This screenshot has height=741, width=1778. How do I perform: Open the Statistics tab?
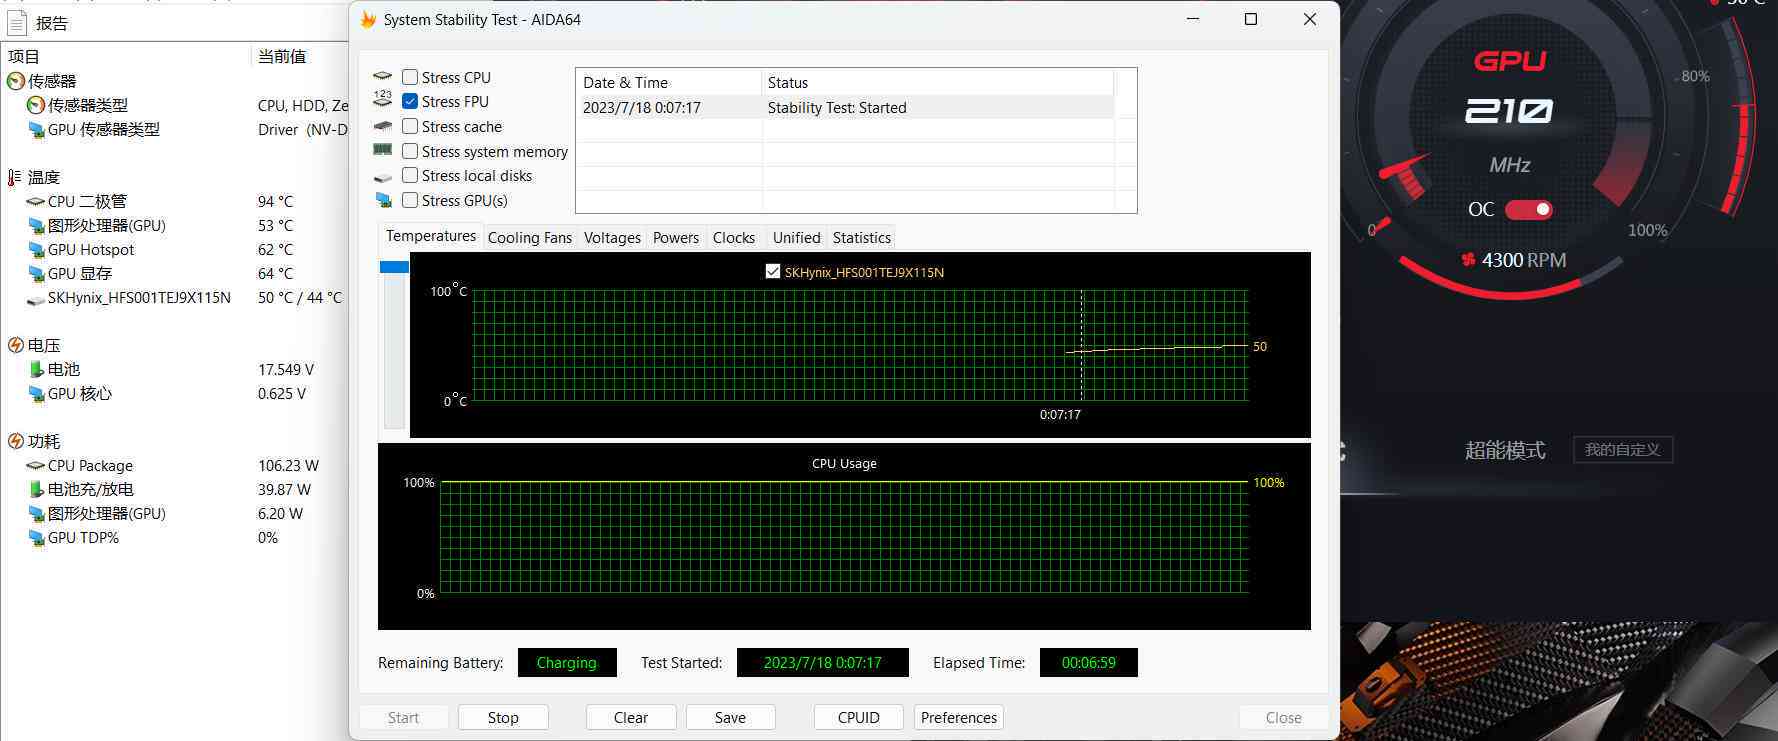(861, 238)
